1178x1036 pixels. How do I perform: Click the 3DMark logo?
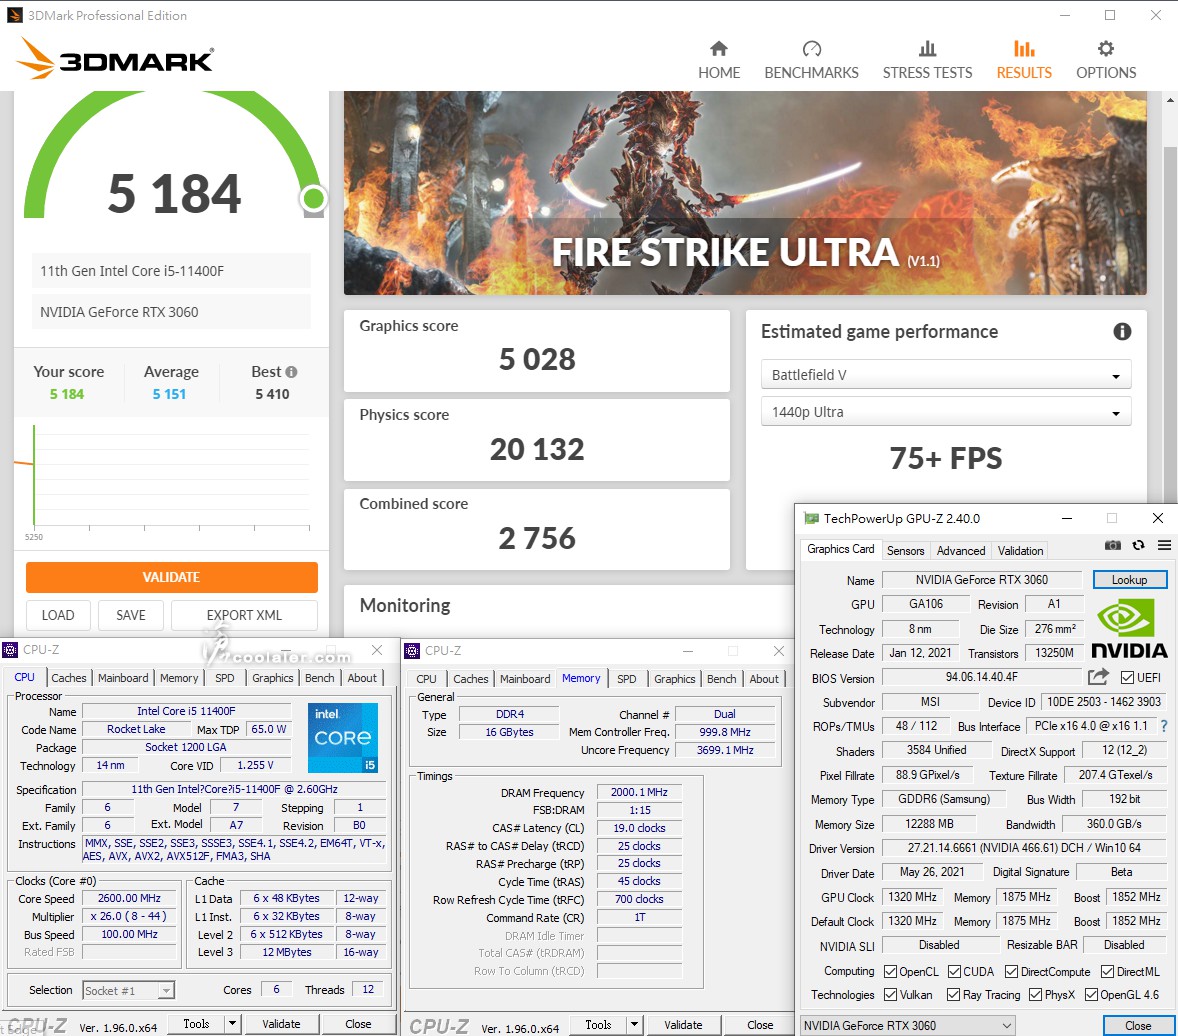coord(115,58)
